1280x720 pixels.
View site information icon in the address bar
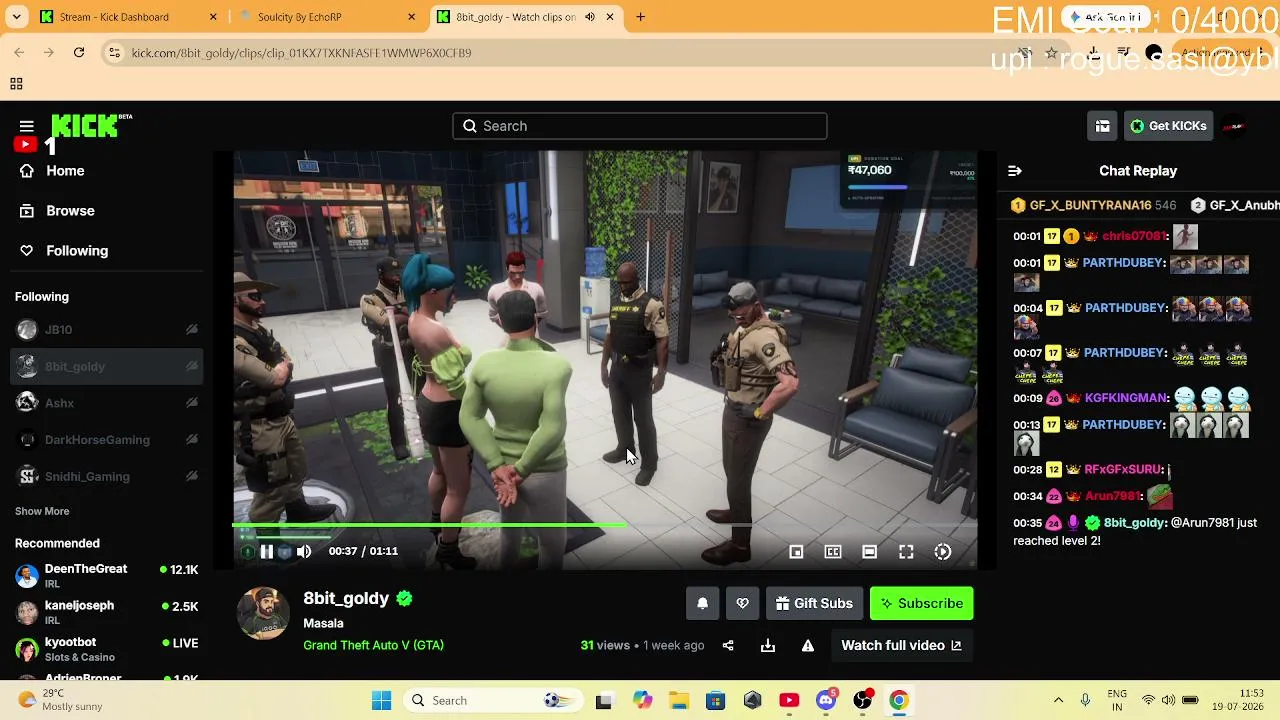(x=114, y=53)
